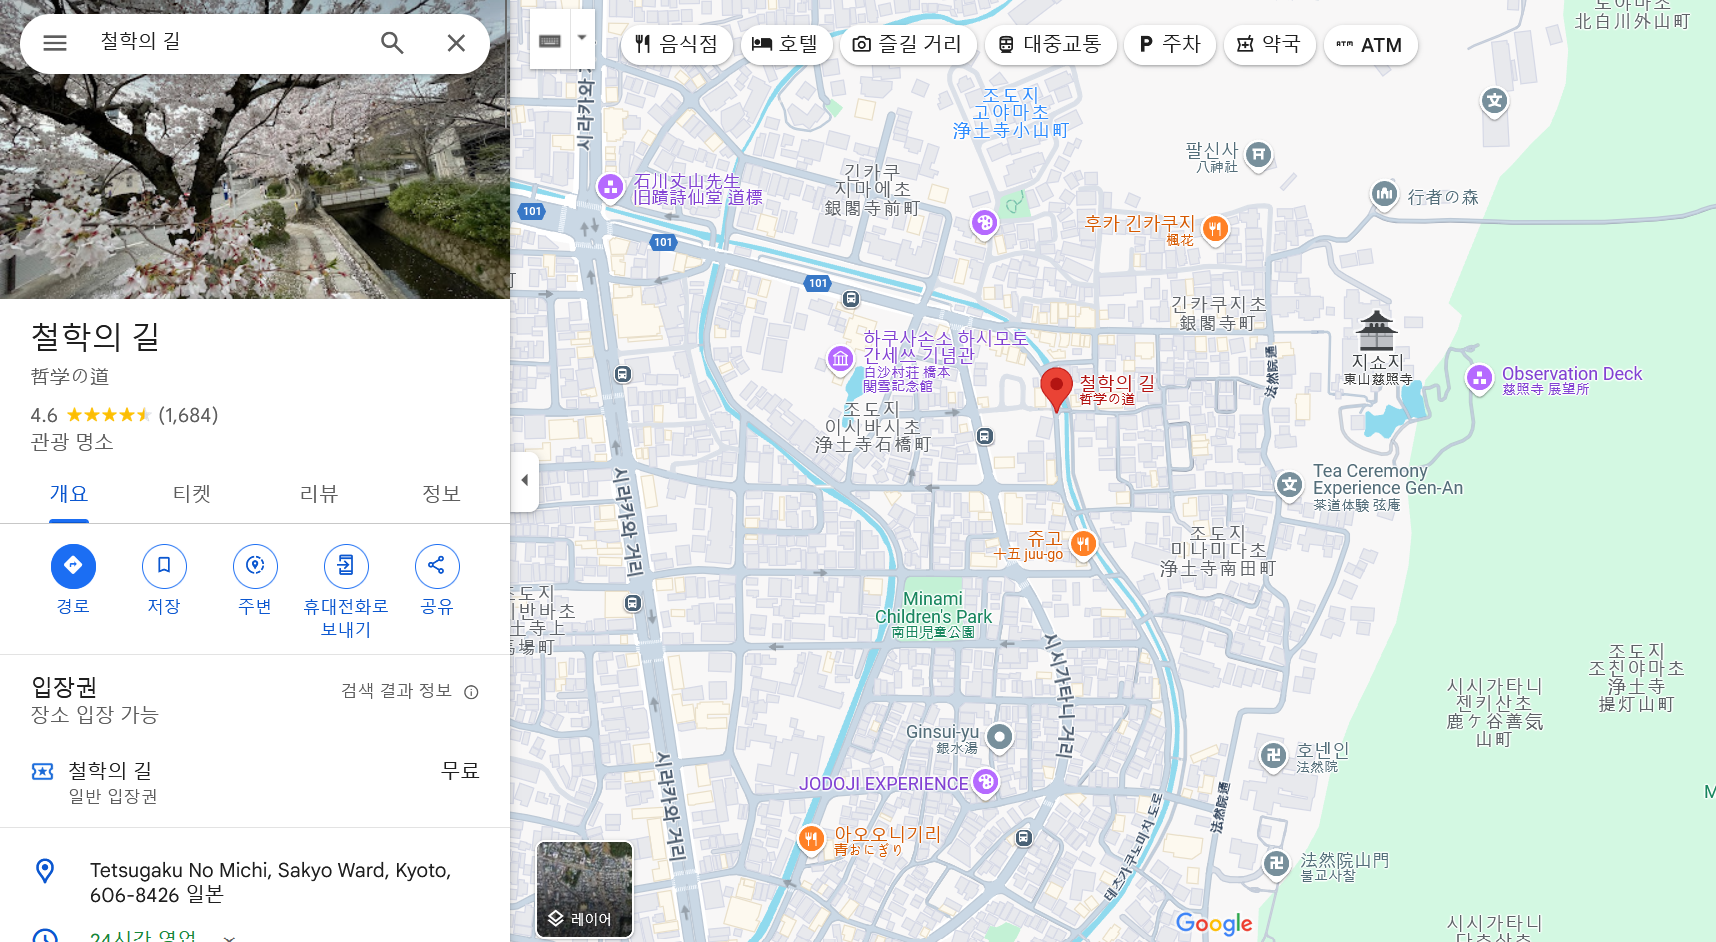This screenshot has height=942, width=1716.
Task: Click the 쥬고 juu-go restaurant marker
Action: click(x=1083, y=544)
